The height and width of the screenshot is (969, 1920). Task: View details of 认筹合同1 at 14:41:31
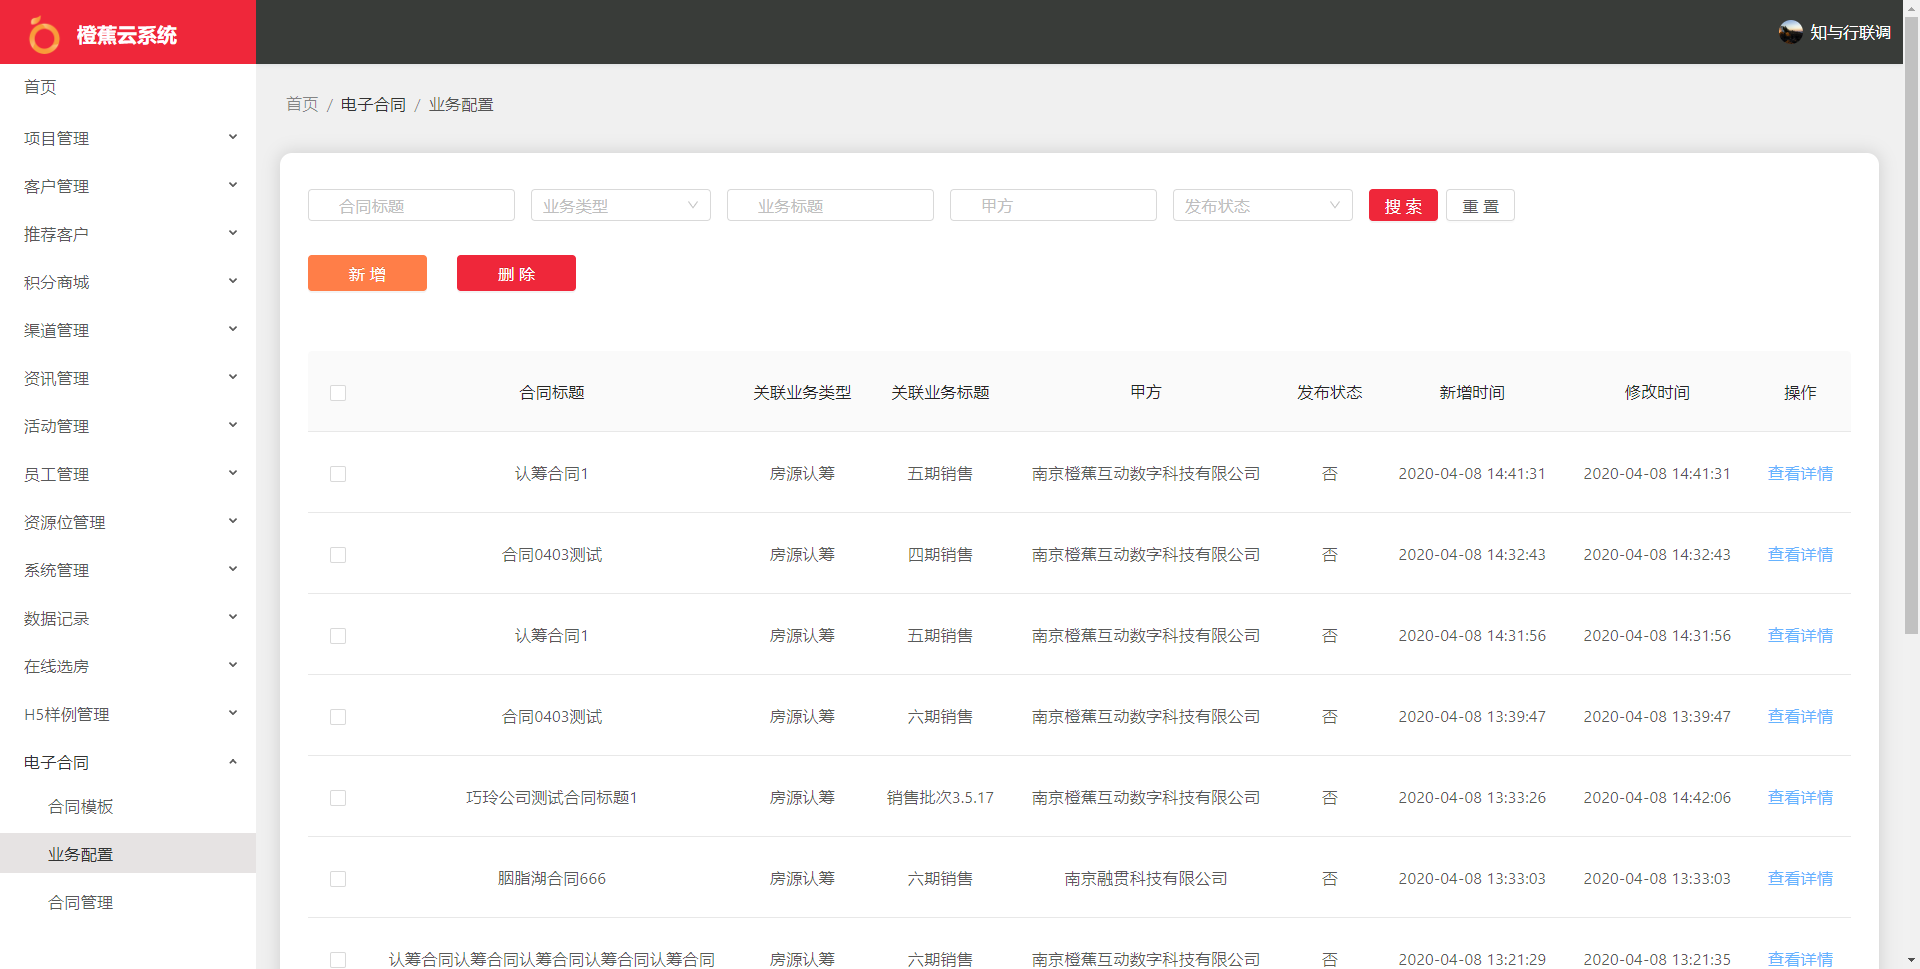tap(1800, 474)
